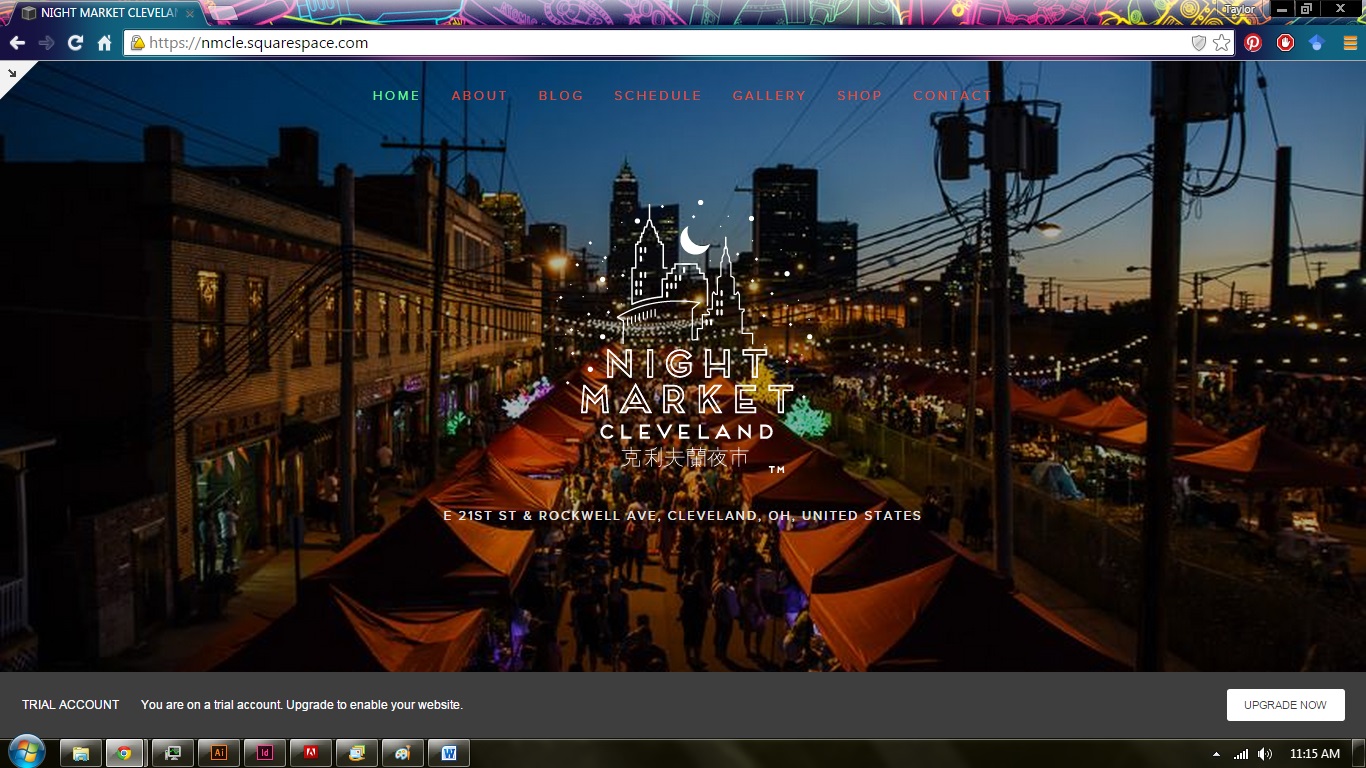
Task: Bookmark this page with the star
Action: [x=1221, y=43]
